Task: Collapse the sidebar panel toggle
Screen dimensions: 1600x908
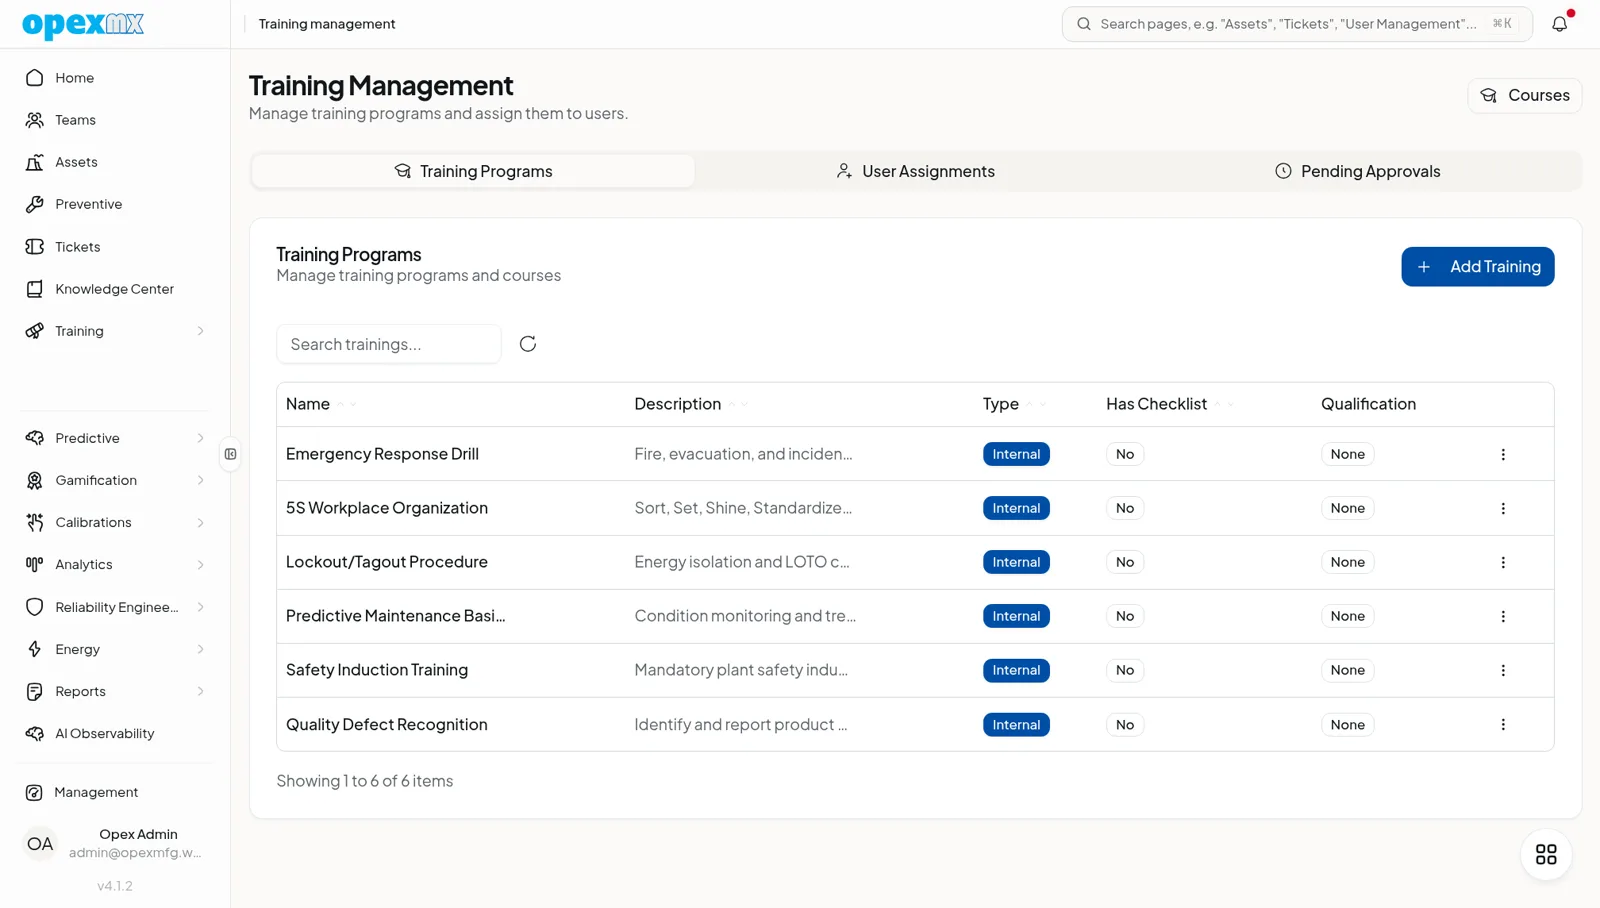Action: (231, 454)
